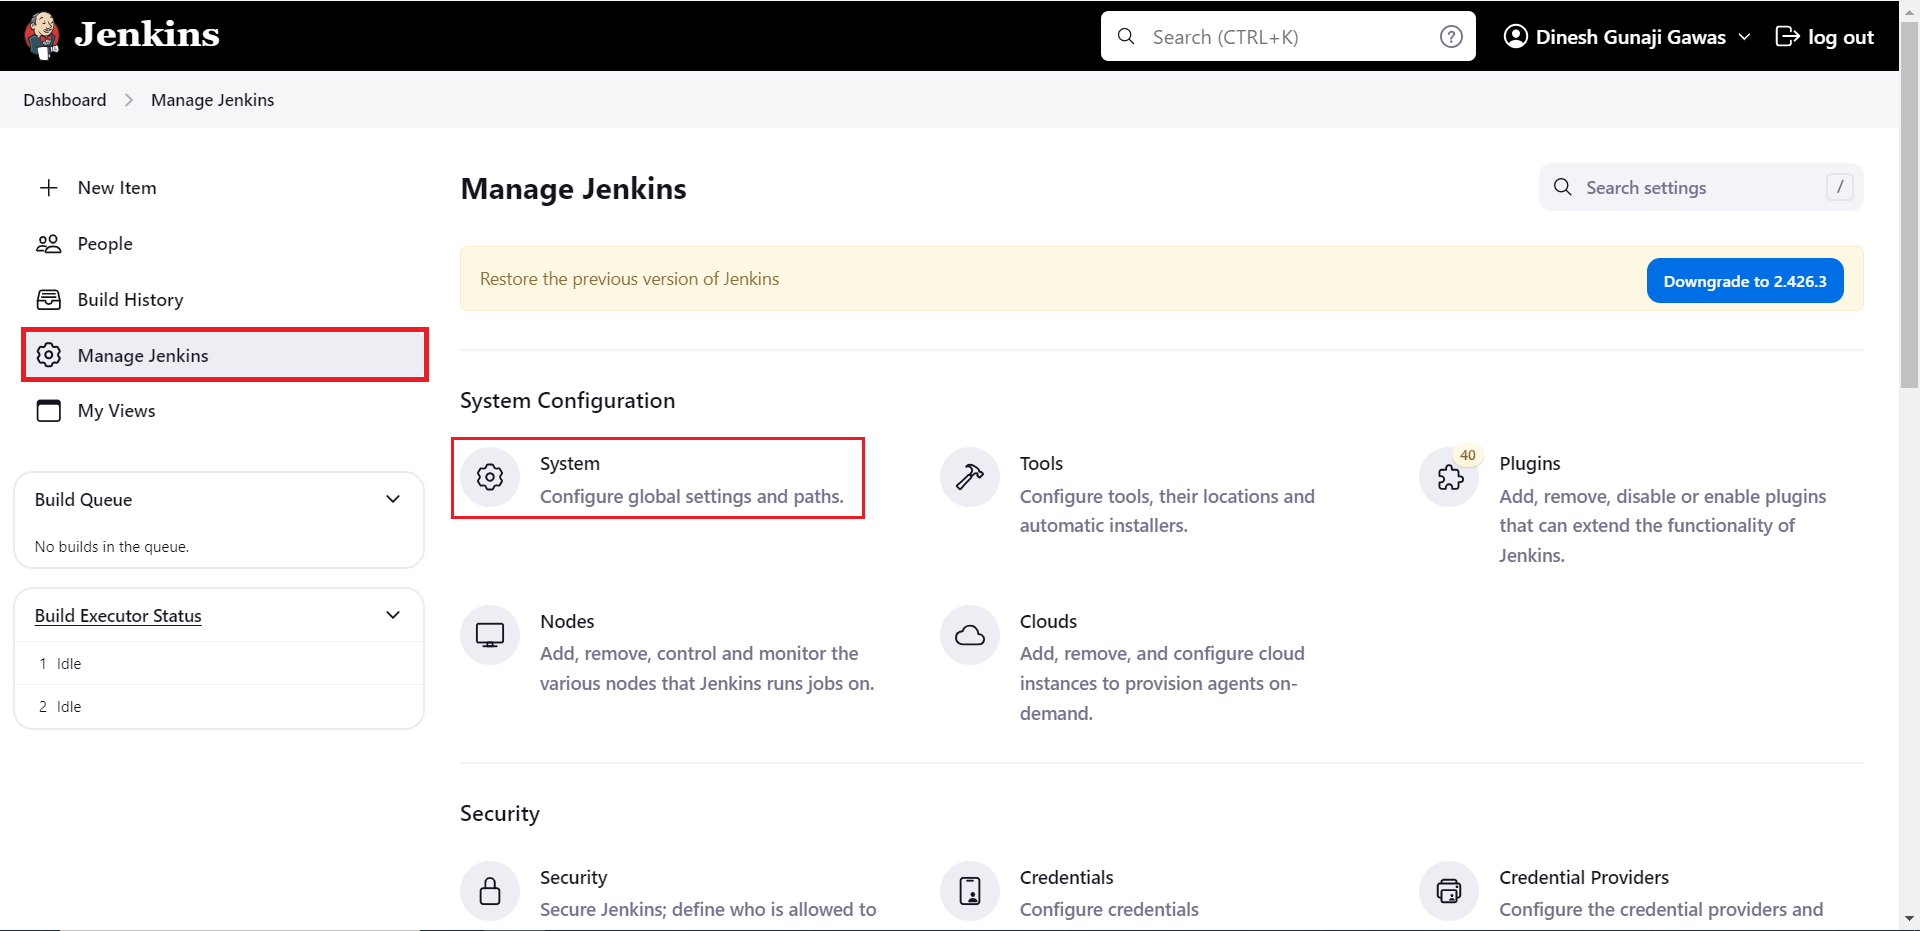Click the Clouds cloud icon
Viewport: 1920px width, 931px height.
tap(970, 635)
